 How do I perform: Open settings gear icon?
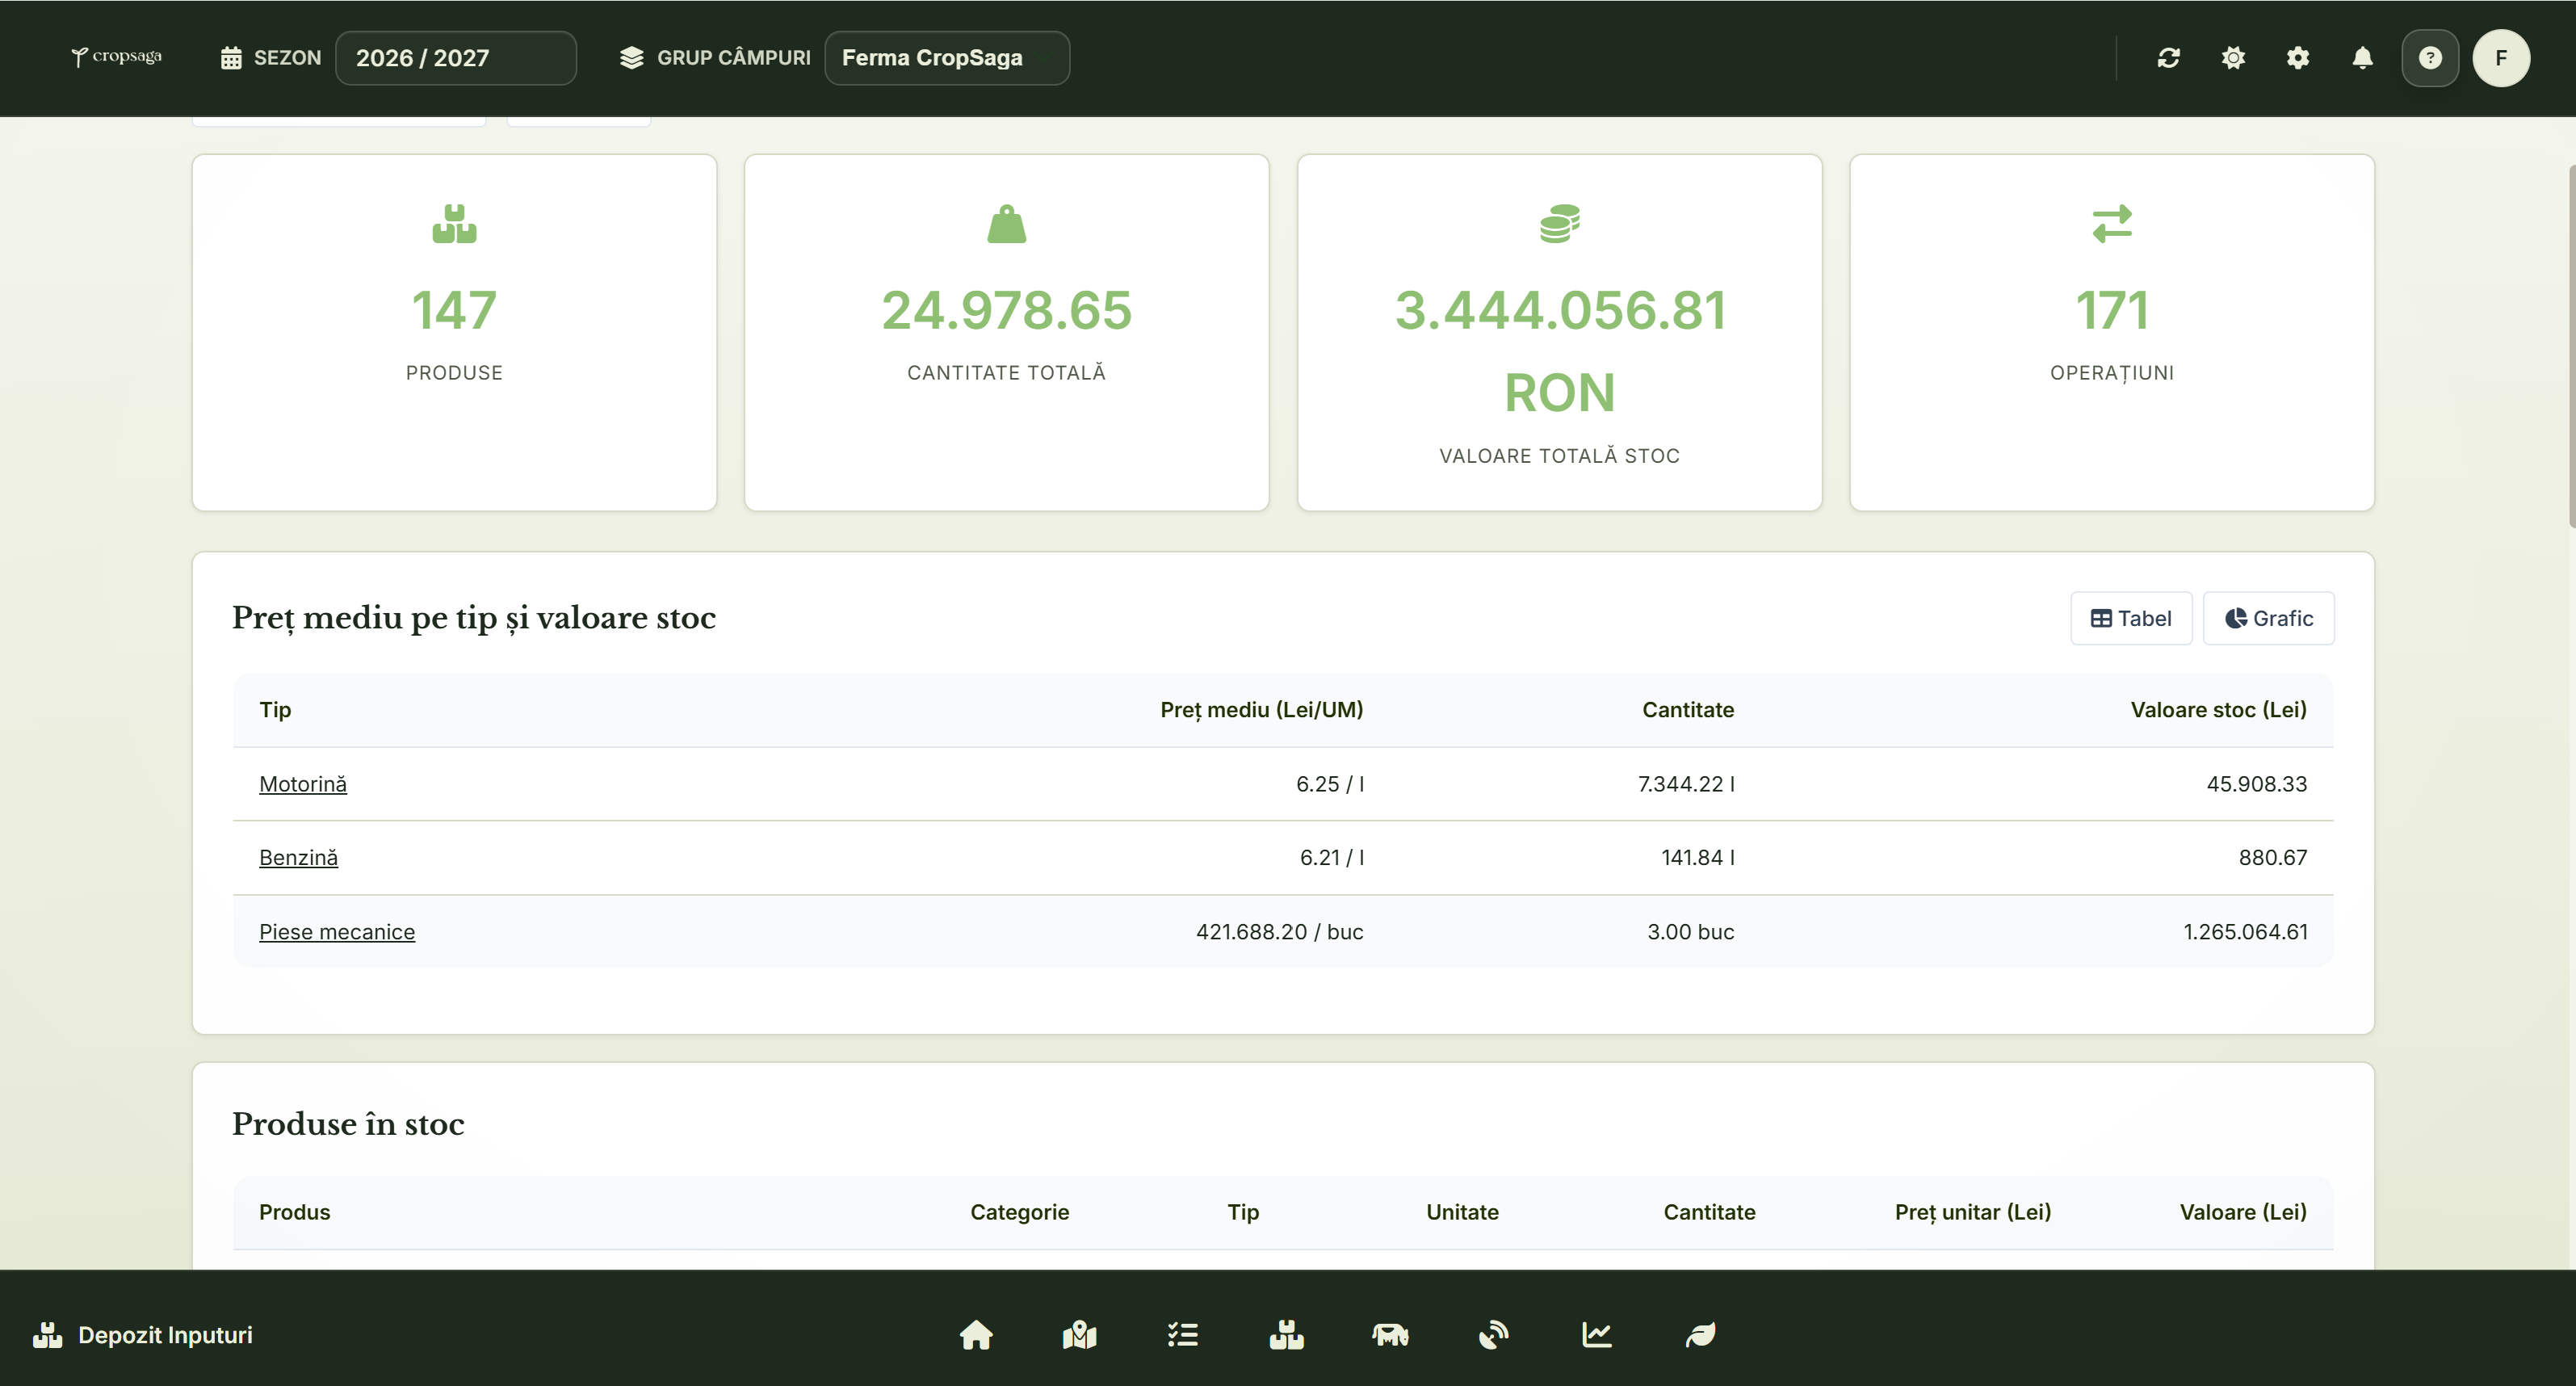pos(2298,58)
